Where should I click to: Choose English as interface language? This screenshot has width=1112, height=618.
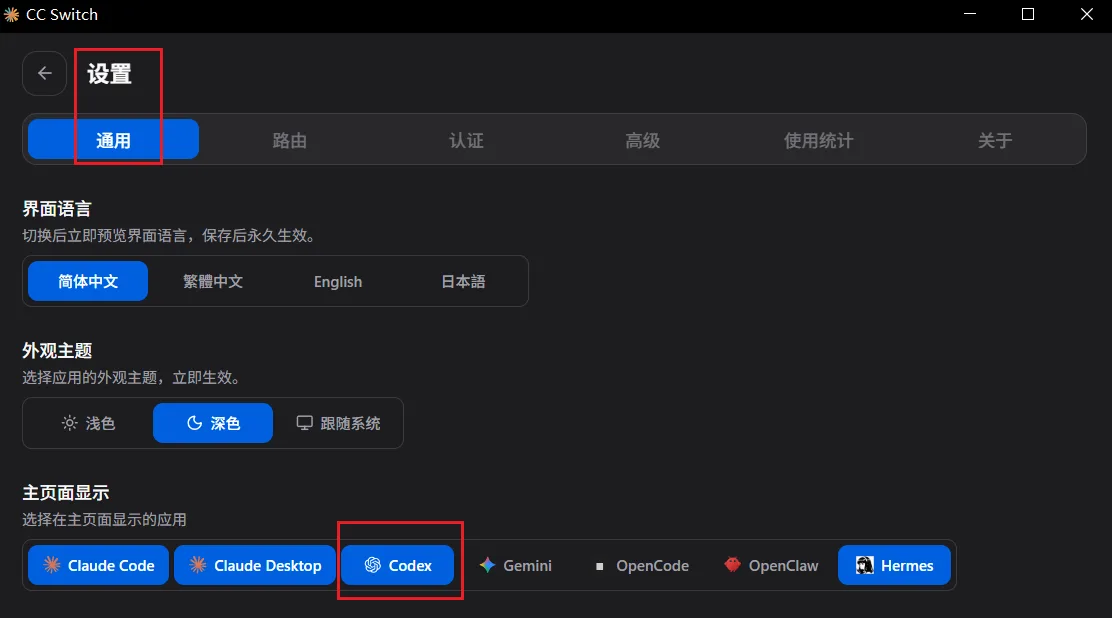click(338, 281)
